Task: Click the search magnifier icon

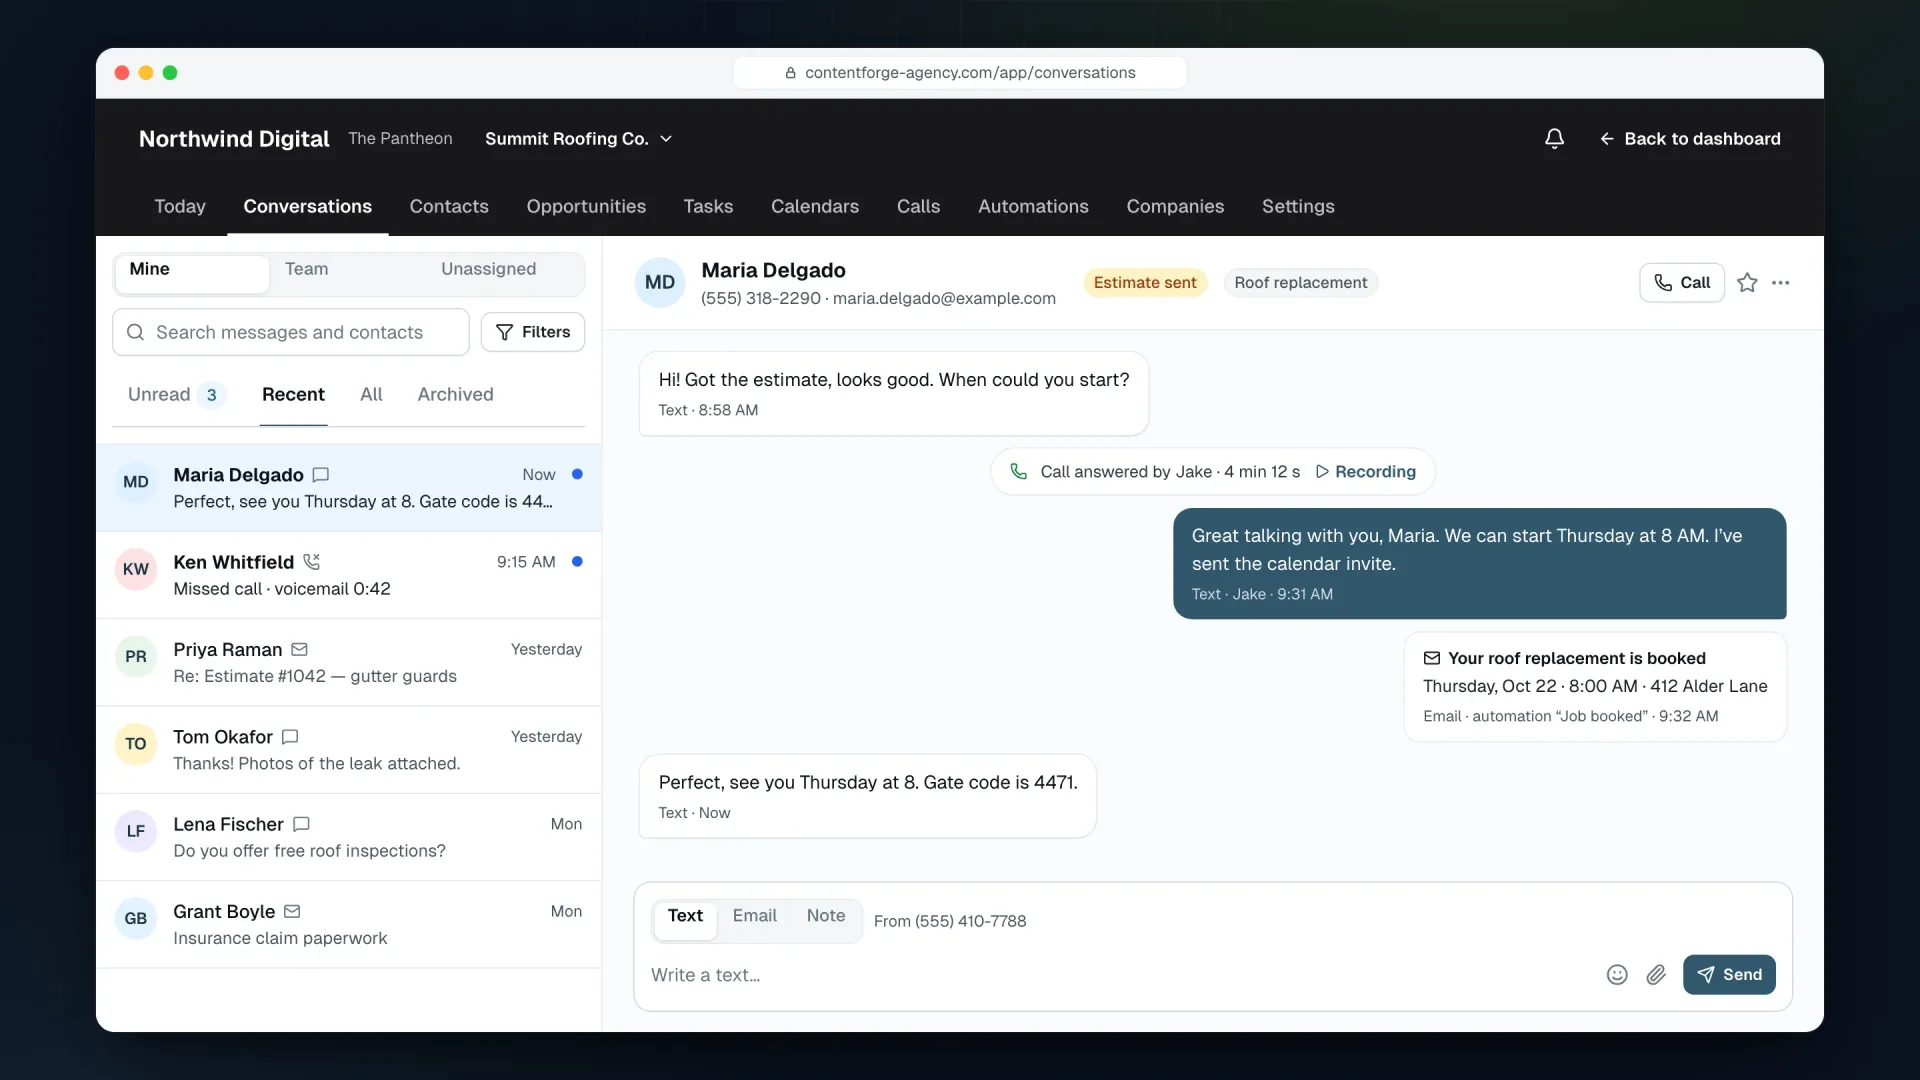Action: [x=136, y=332]
